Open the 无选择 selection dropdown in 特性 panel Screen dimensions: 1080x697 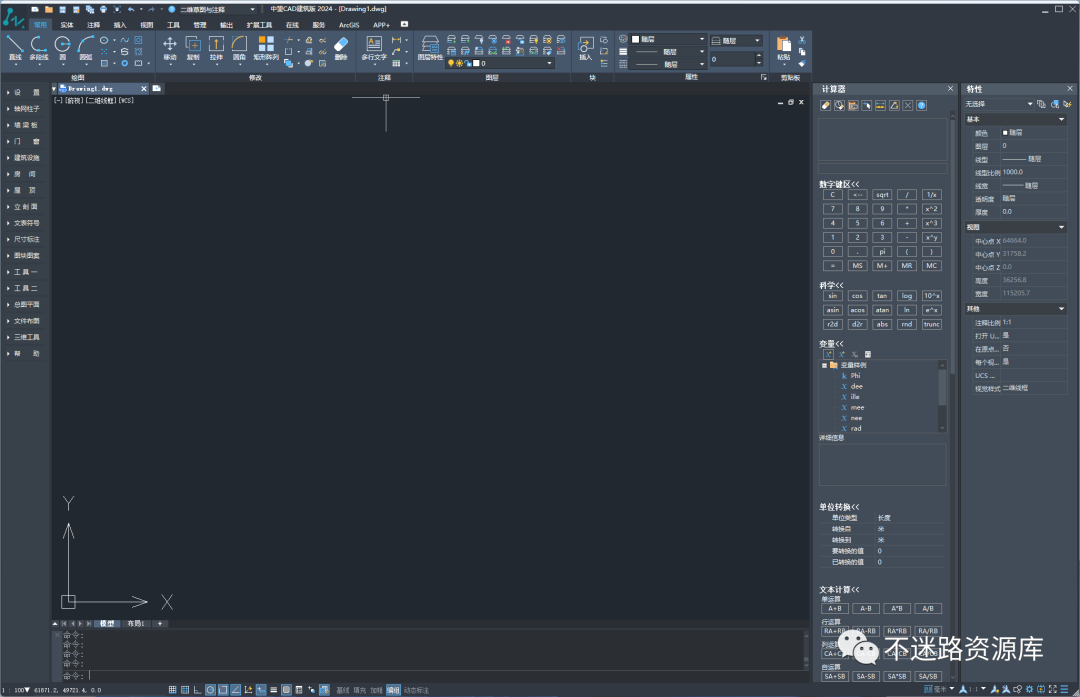point(999,104)
